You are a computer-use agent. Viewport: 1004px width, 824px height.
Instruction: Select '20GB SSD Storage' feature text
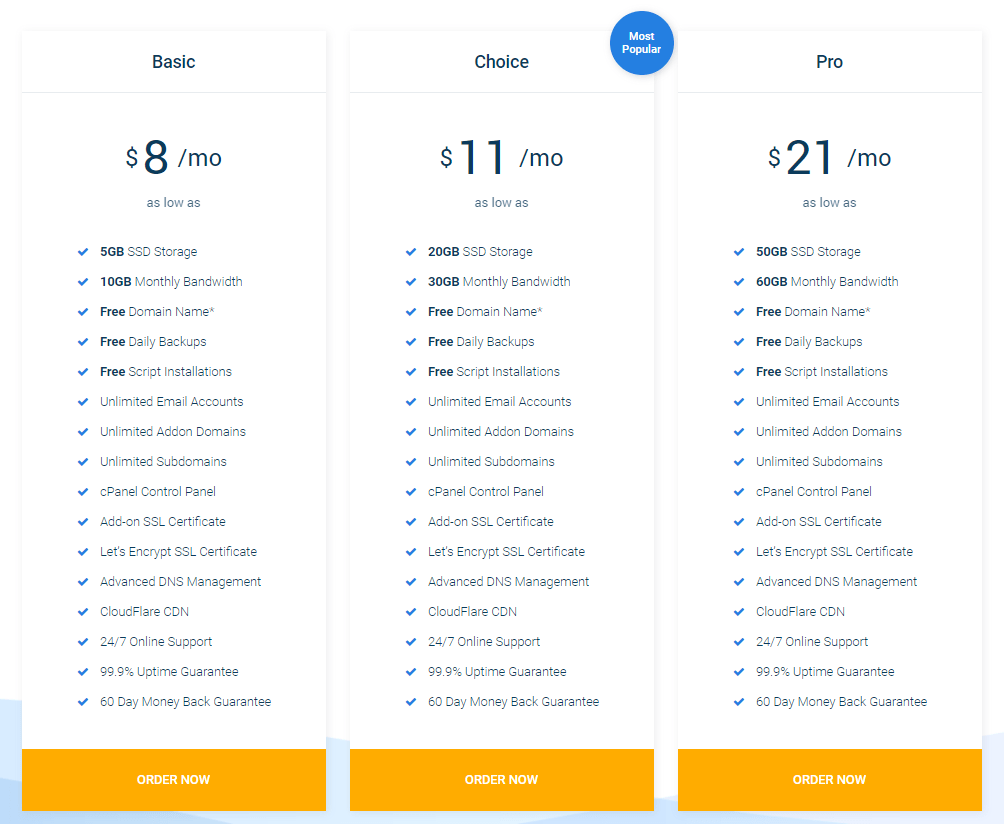(480, 252)
